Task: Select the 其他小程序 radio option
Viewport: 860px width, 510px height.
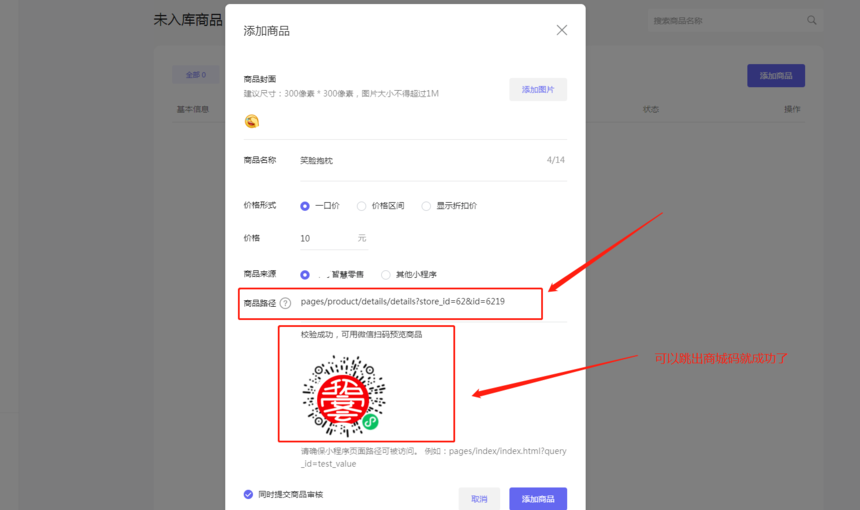Action: [386, 275]
